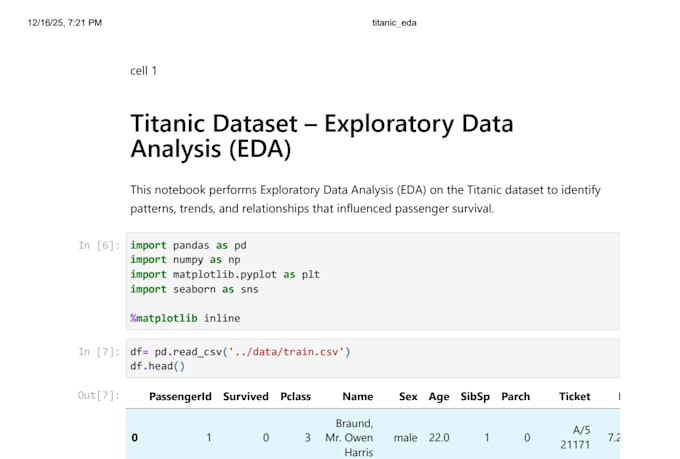Click the date '12/16/25, 7:21 PM'
The height and width of the screenshot is (459, 680).
tap(65, 23)
